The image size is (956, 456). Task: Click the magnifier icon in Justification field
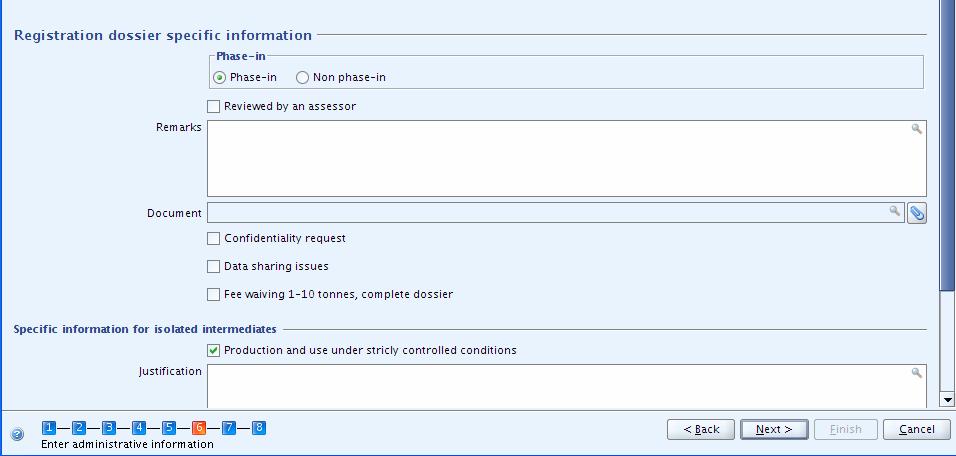point(916,372)
